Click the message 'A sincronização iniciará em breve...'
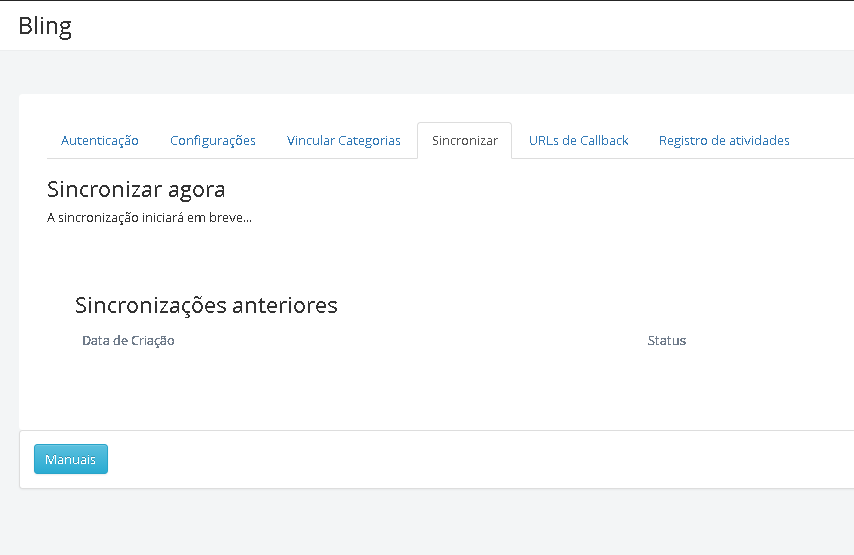This screenshot has width=854, height=555. (x=149, y=218)
